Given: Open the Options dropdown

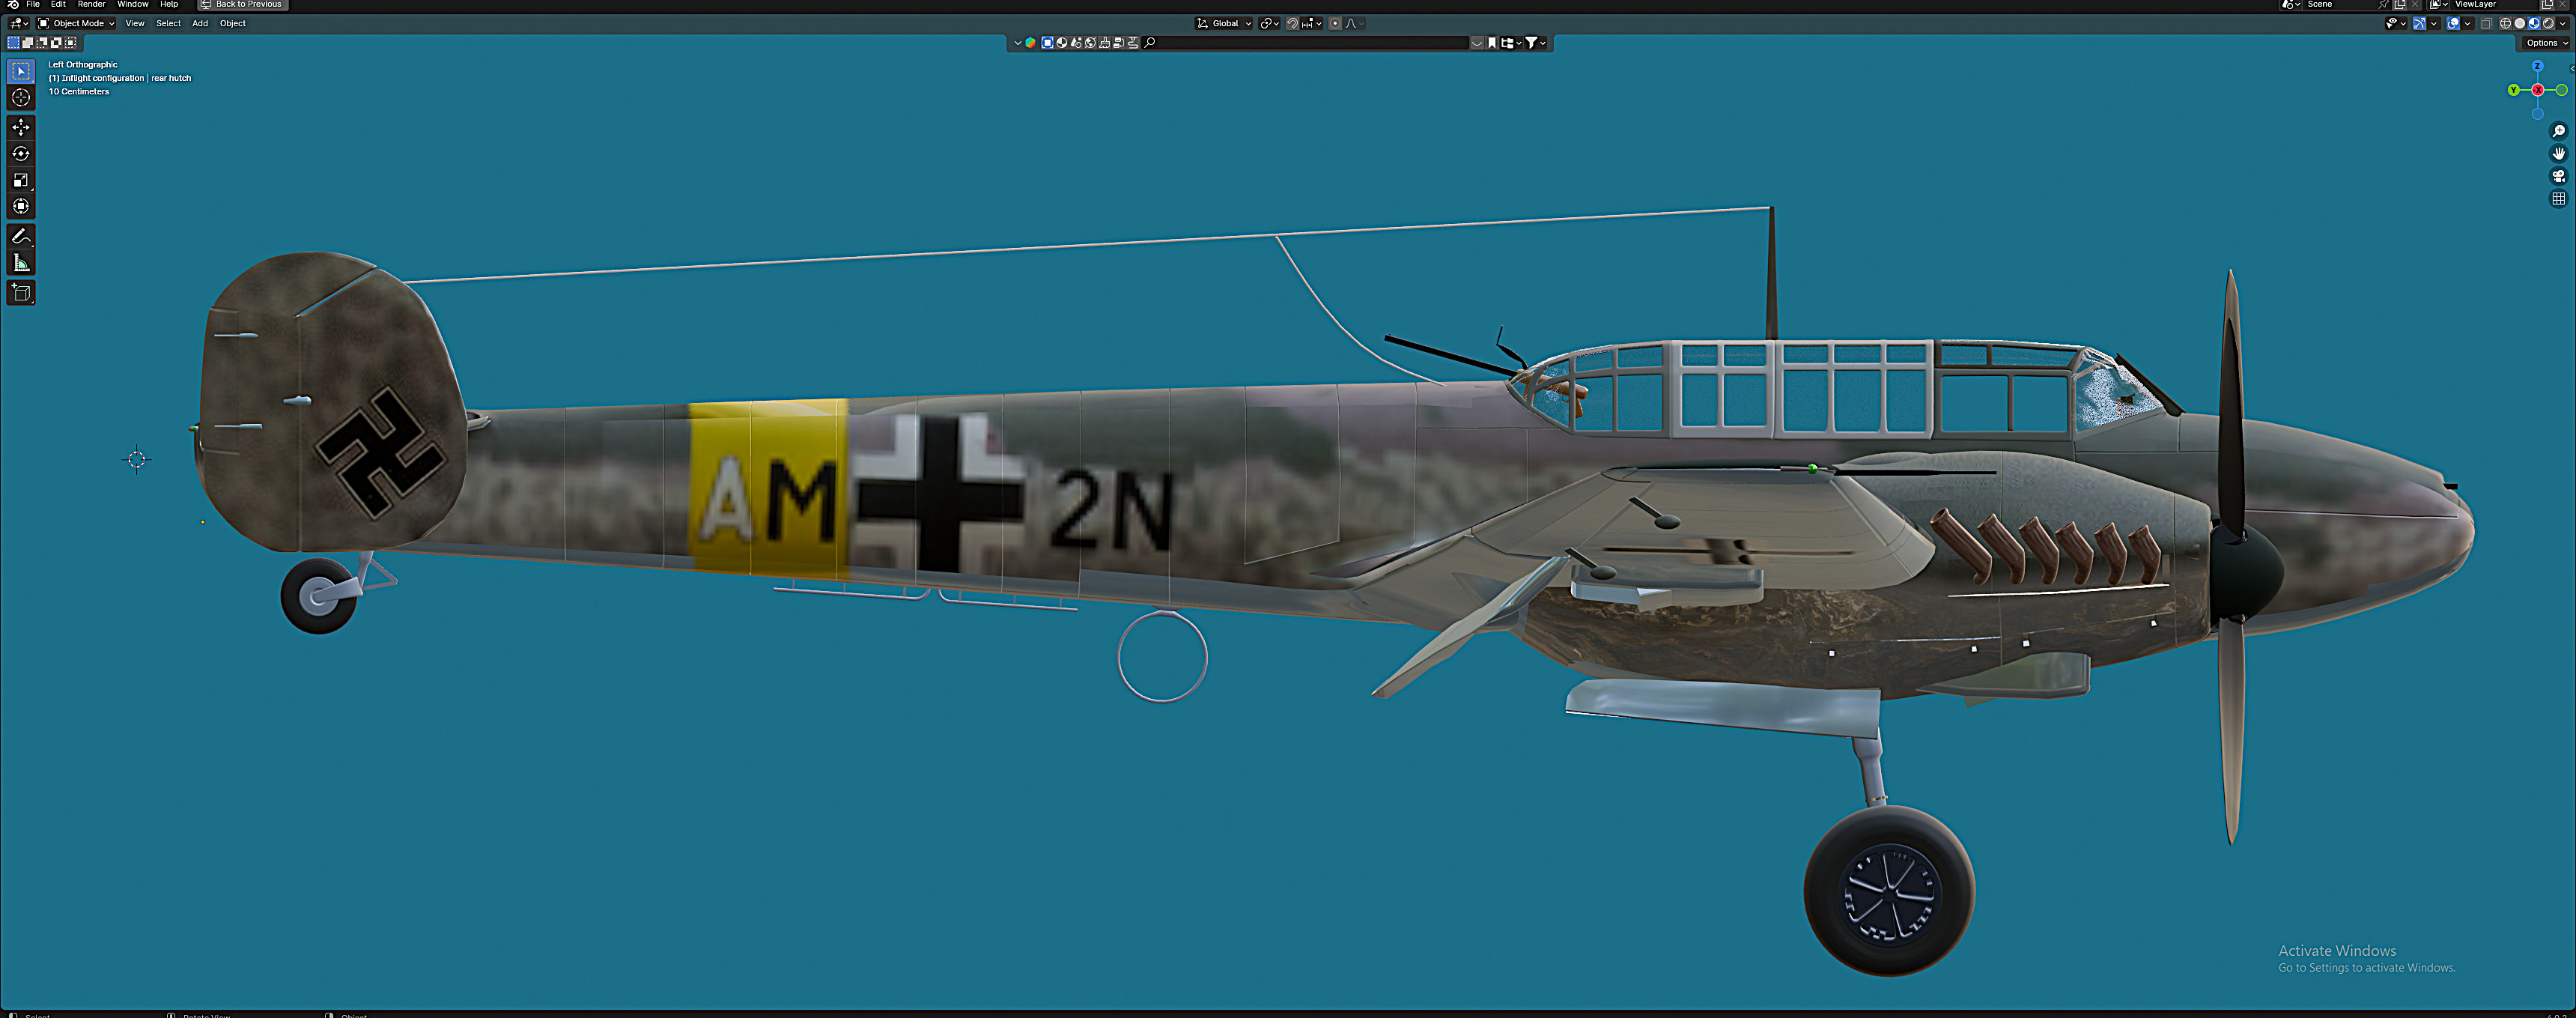Looking at the screenshot, I should (x=2545, y=43).
